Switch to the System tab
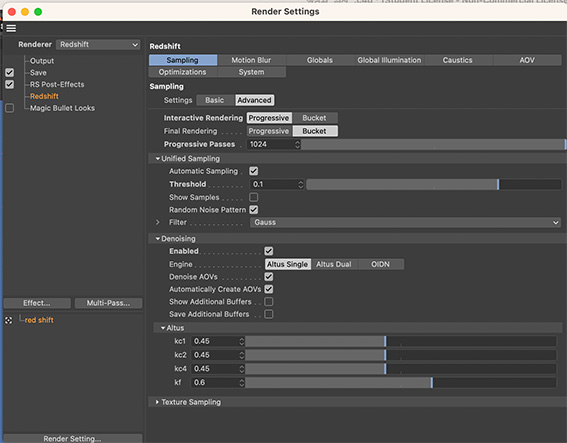Screen dimensions: 567x443 click(x=251, y=72)
